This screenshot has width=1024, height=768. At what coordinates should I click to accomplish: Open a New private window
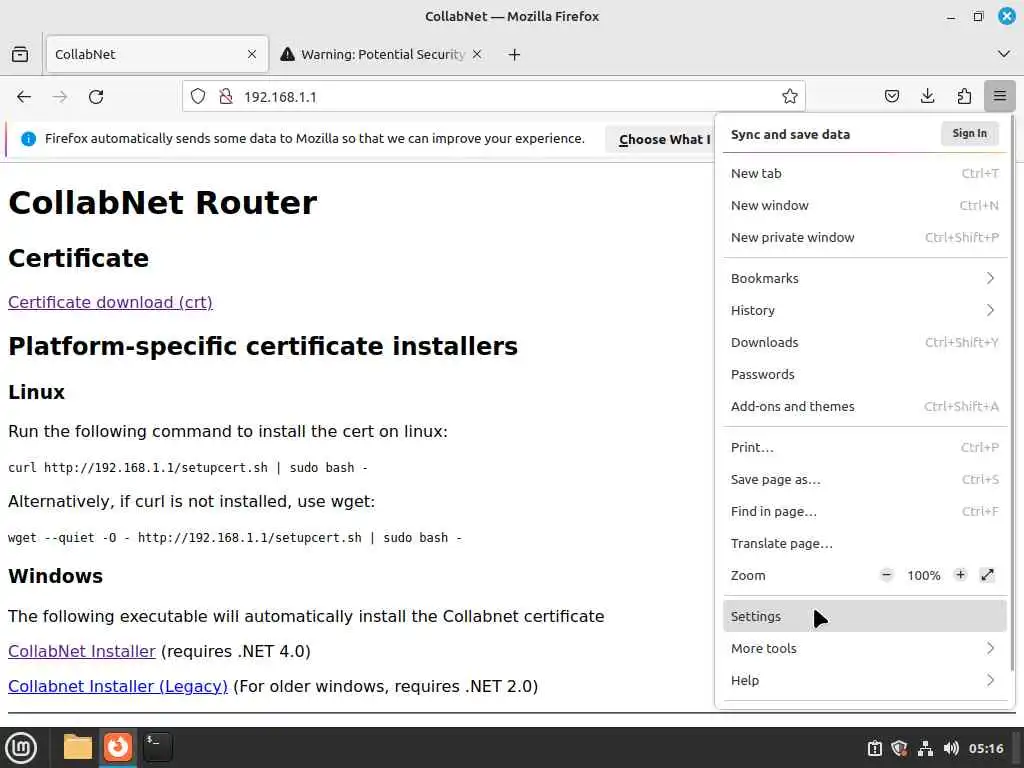pyautogui.click(x=865, y=237)
